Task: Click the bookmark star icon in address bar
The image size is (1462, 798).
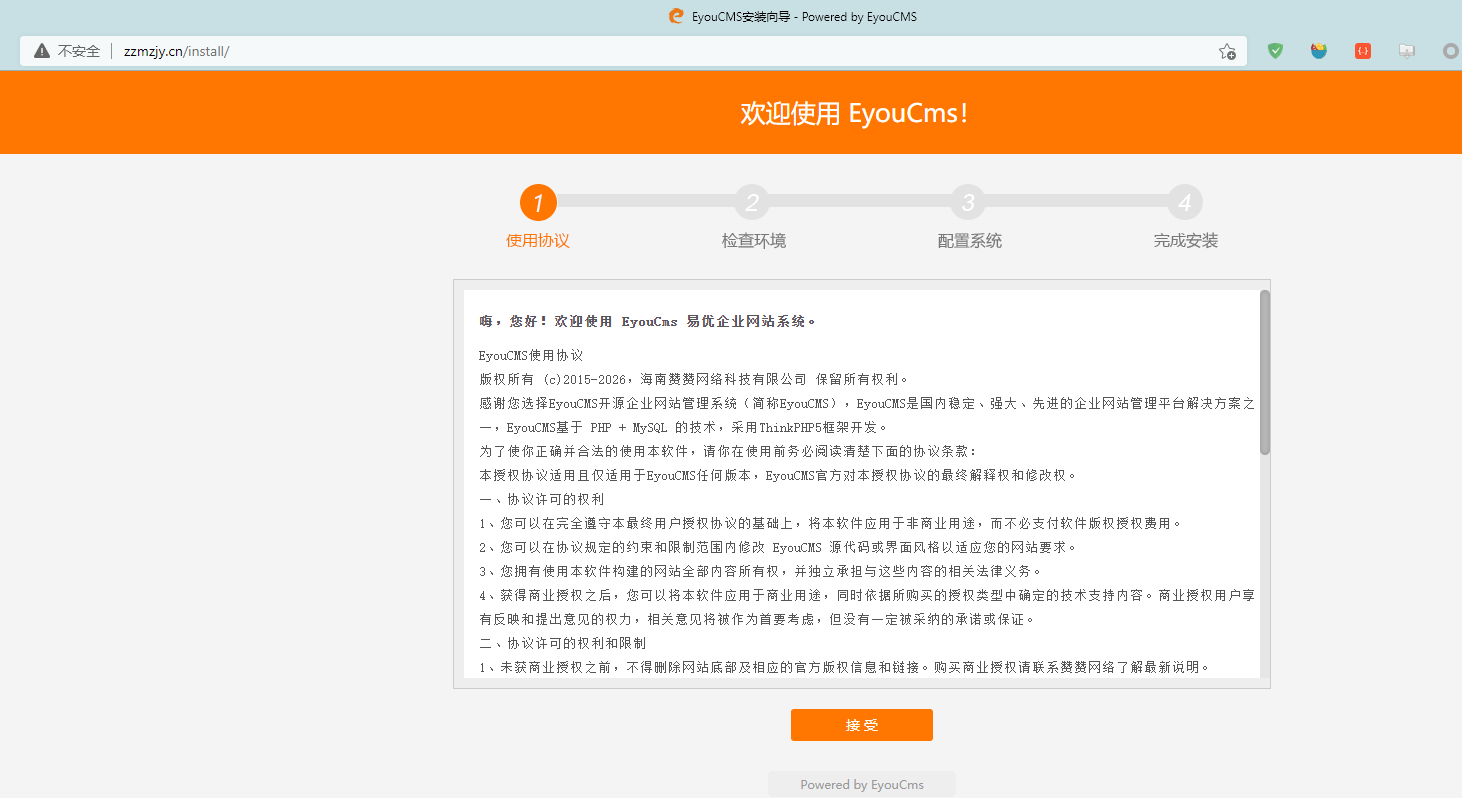Action: point(1227,51)
